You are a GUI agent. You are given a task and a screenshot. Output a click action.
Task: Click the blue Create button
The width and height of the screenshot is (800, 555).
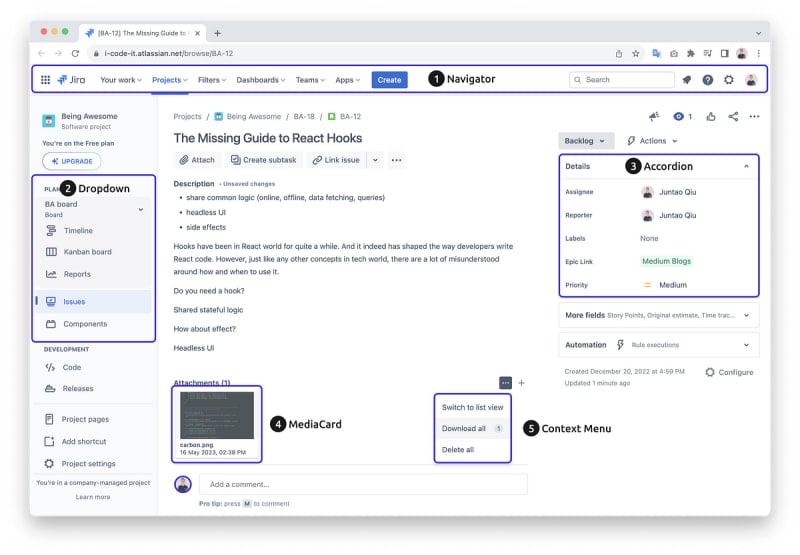pyautogui.click(x=389, y=80)
